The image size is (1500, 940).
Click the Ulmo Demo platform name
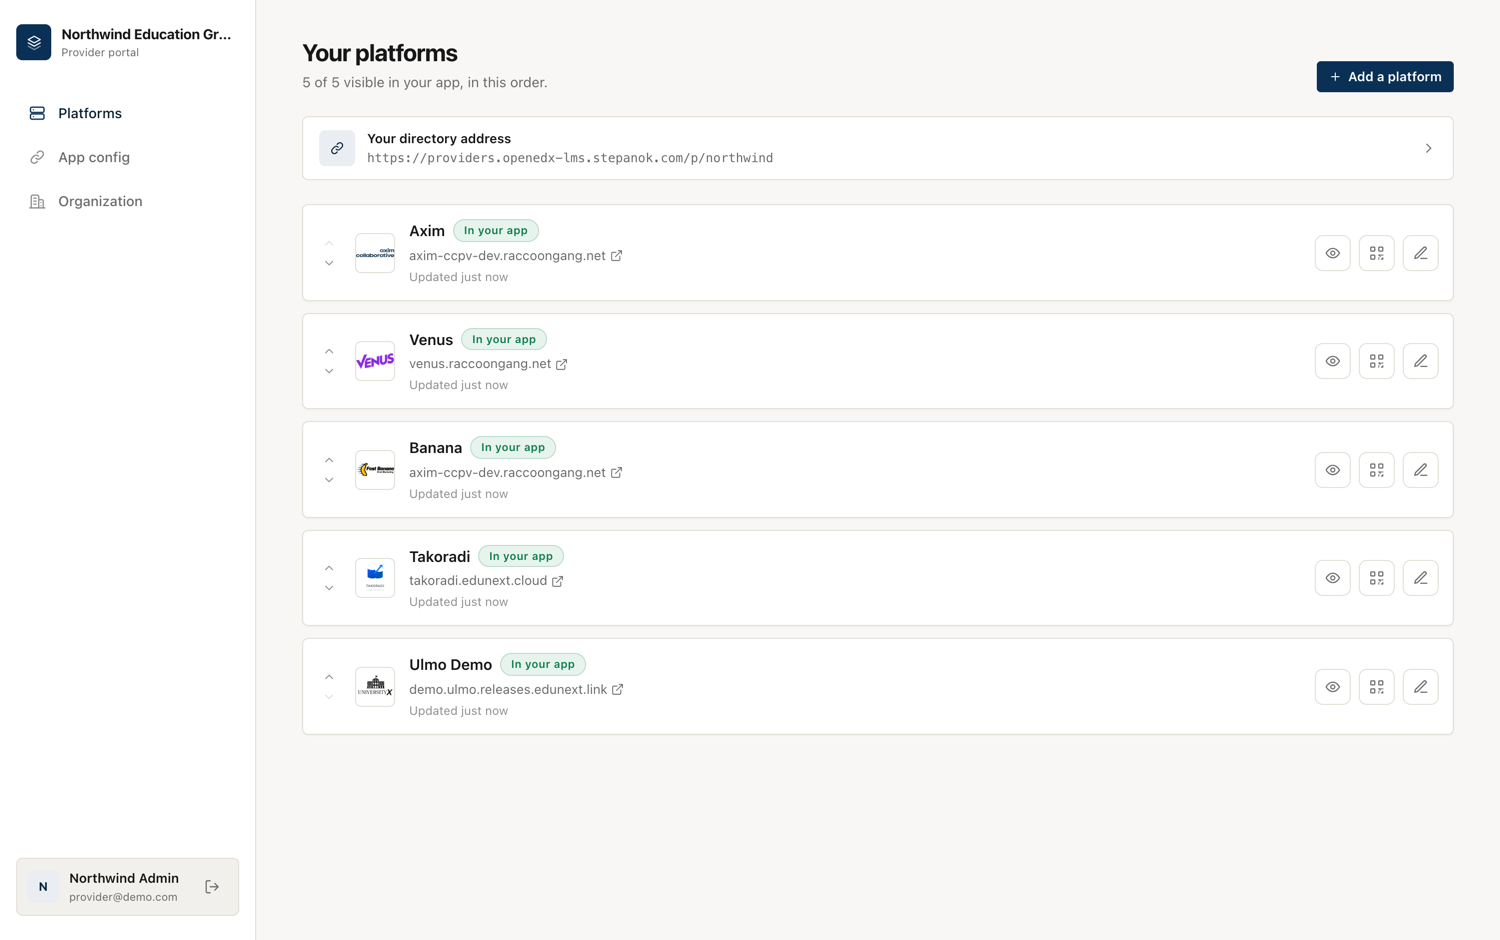pyautogui.click(x=450, y=665)
